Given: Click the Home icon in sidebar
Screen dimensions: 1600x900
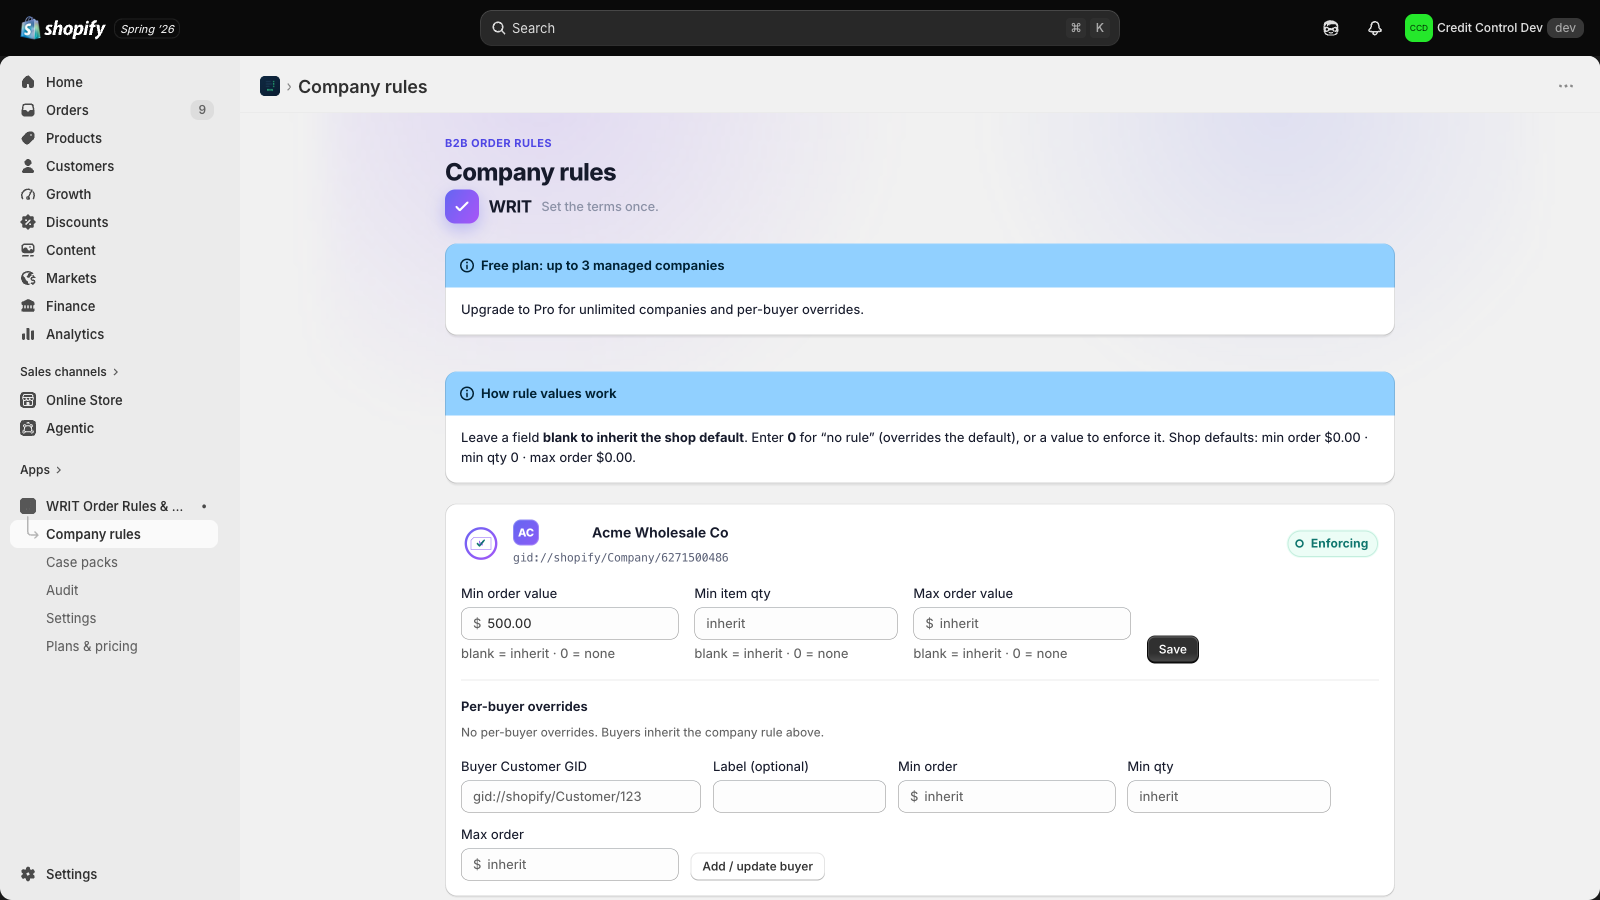Looking at the screenshot, I should pyautogui.click(x=28, y=82).
